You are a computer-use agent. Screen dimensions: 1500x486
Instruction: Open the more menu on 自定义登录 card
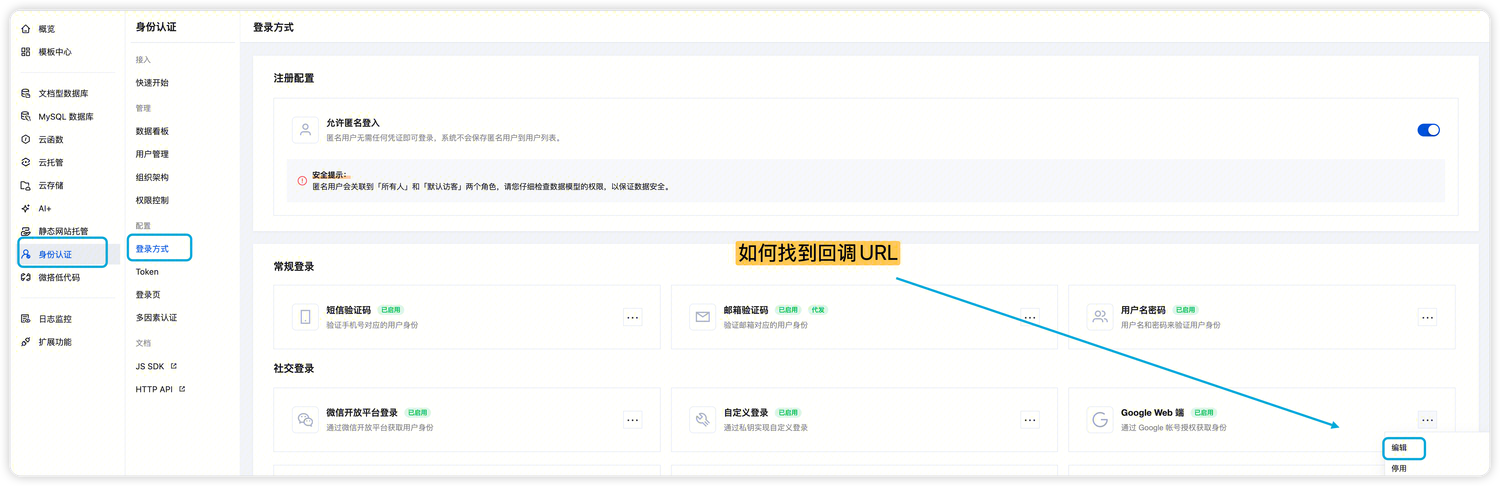coord(1030,420)
